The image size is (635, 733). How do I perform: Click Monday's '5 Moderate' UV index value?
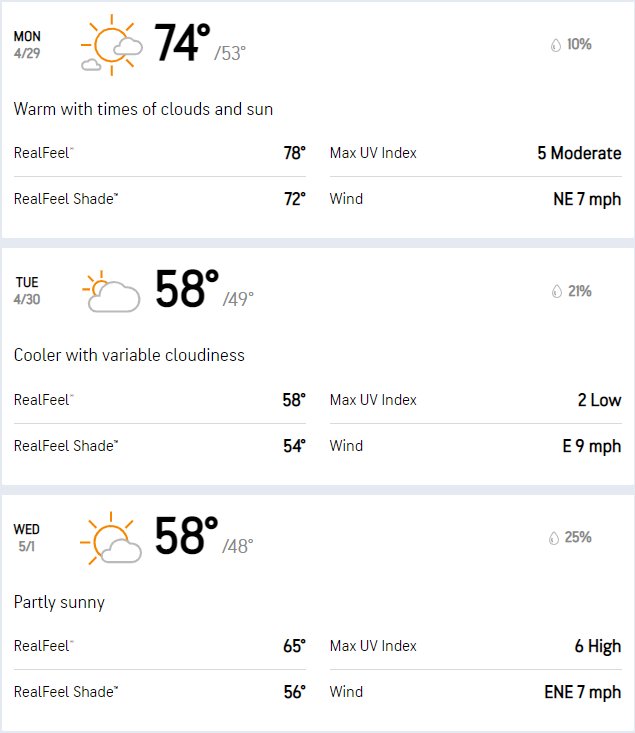click(579, 153)
